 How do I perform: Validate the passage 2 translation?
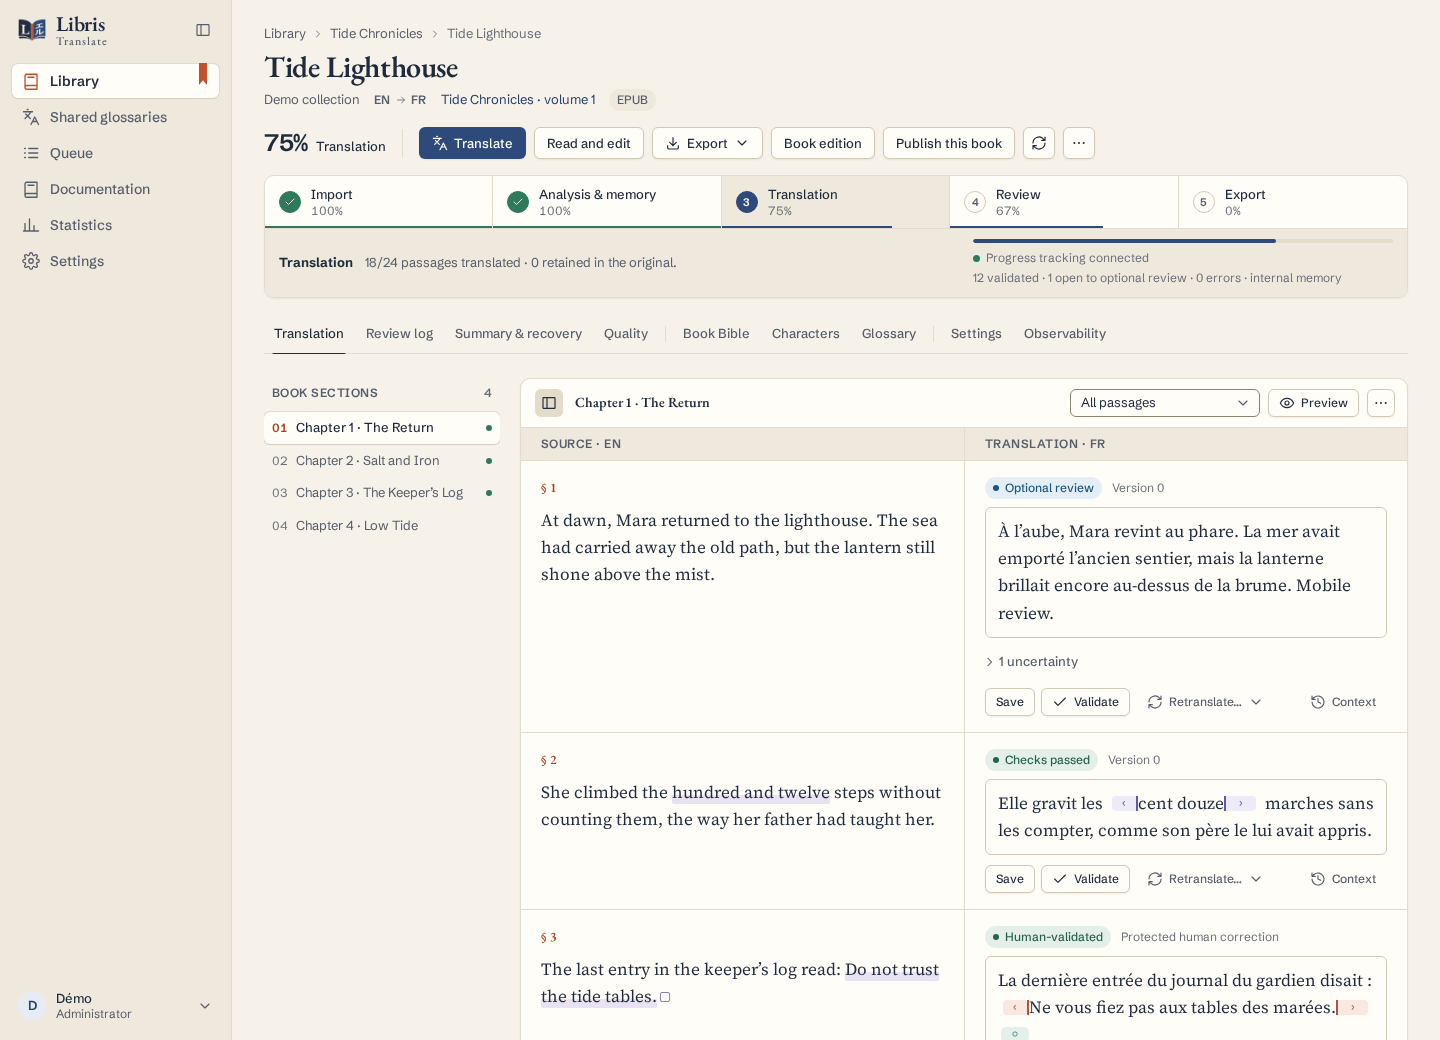[1085, 879]
